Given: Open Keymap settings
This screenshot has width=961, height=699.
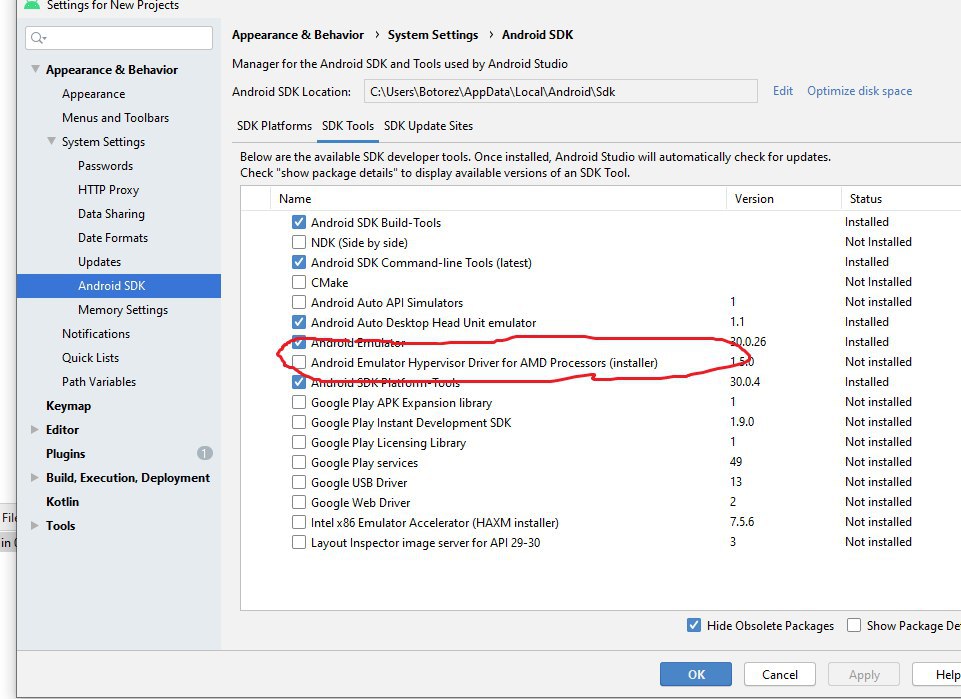Looking at the screenshot, I should click(x=68, y=406).
